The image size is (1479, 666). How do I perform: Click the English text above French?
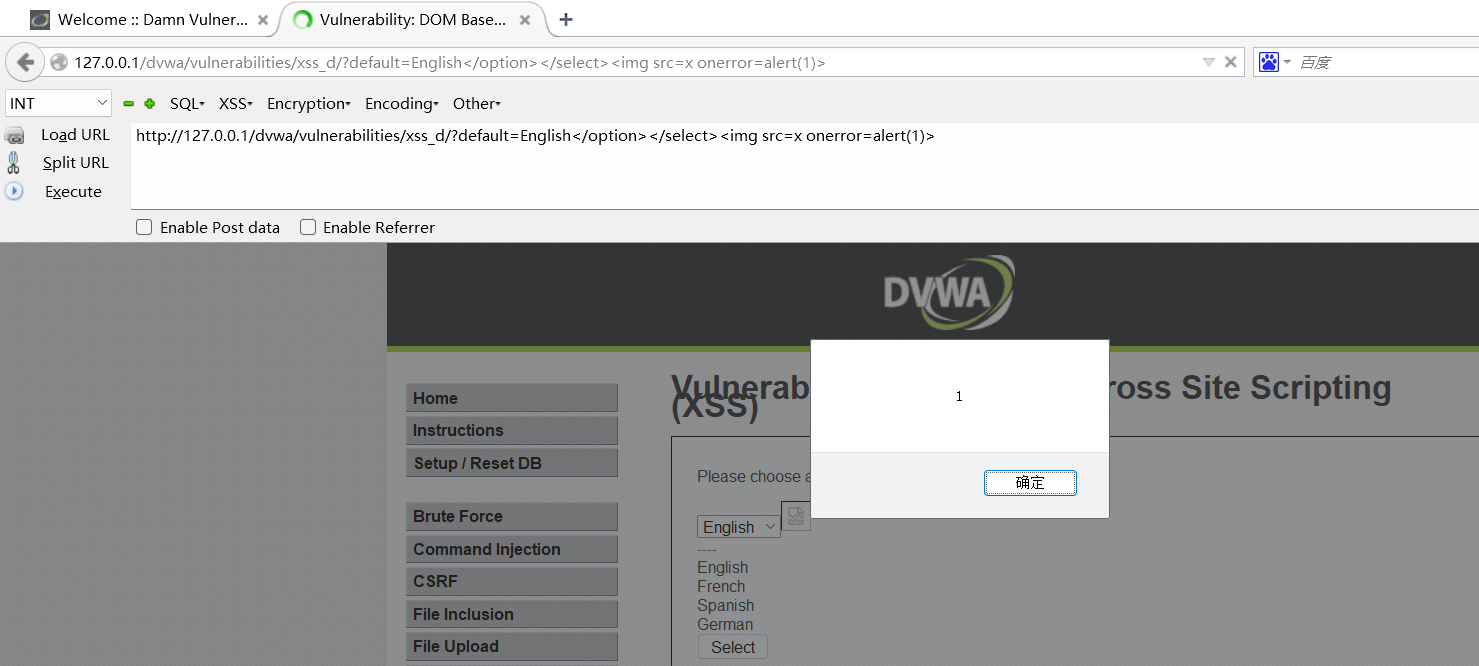click(723, 568)
